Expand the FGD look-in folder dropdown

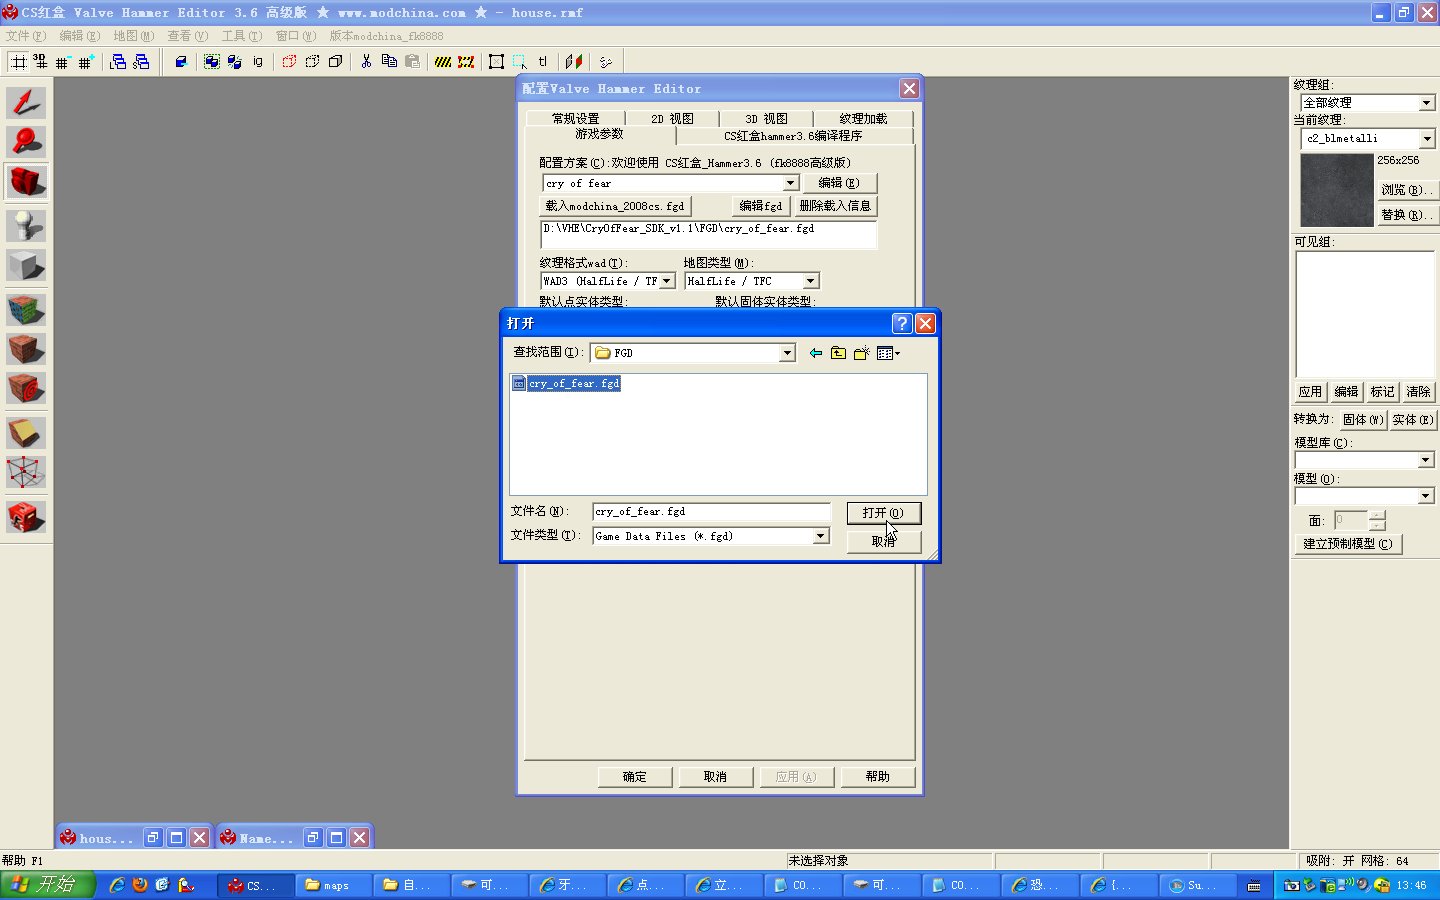[787, 353]
